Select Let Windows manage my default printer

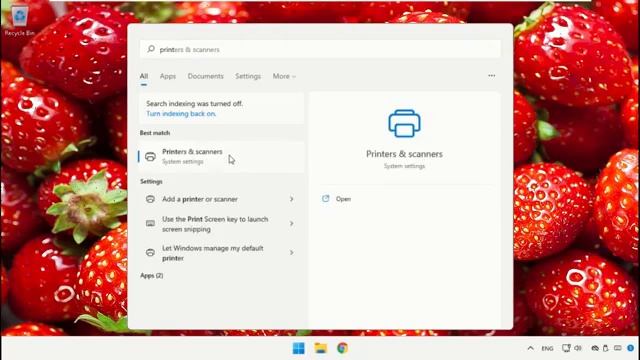click(222, 253)
